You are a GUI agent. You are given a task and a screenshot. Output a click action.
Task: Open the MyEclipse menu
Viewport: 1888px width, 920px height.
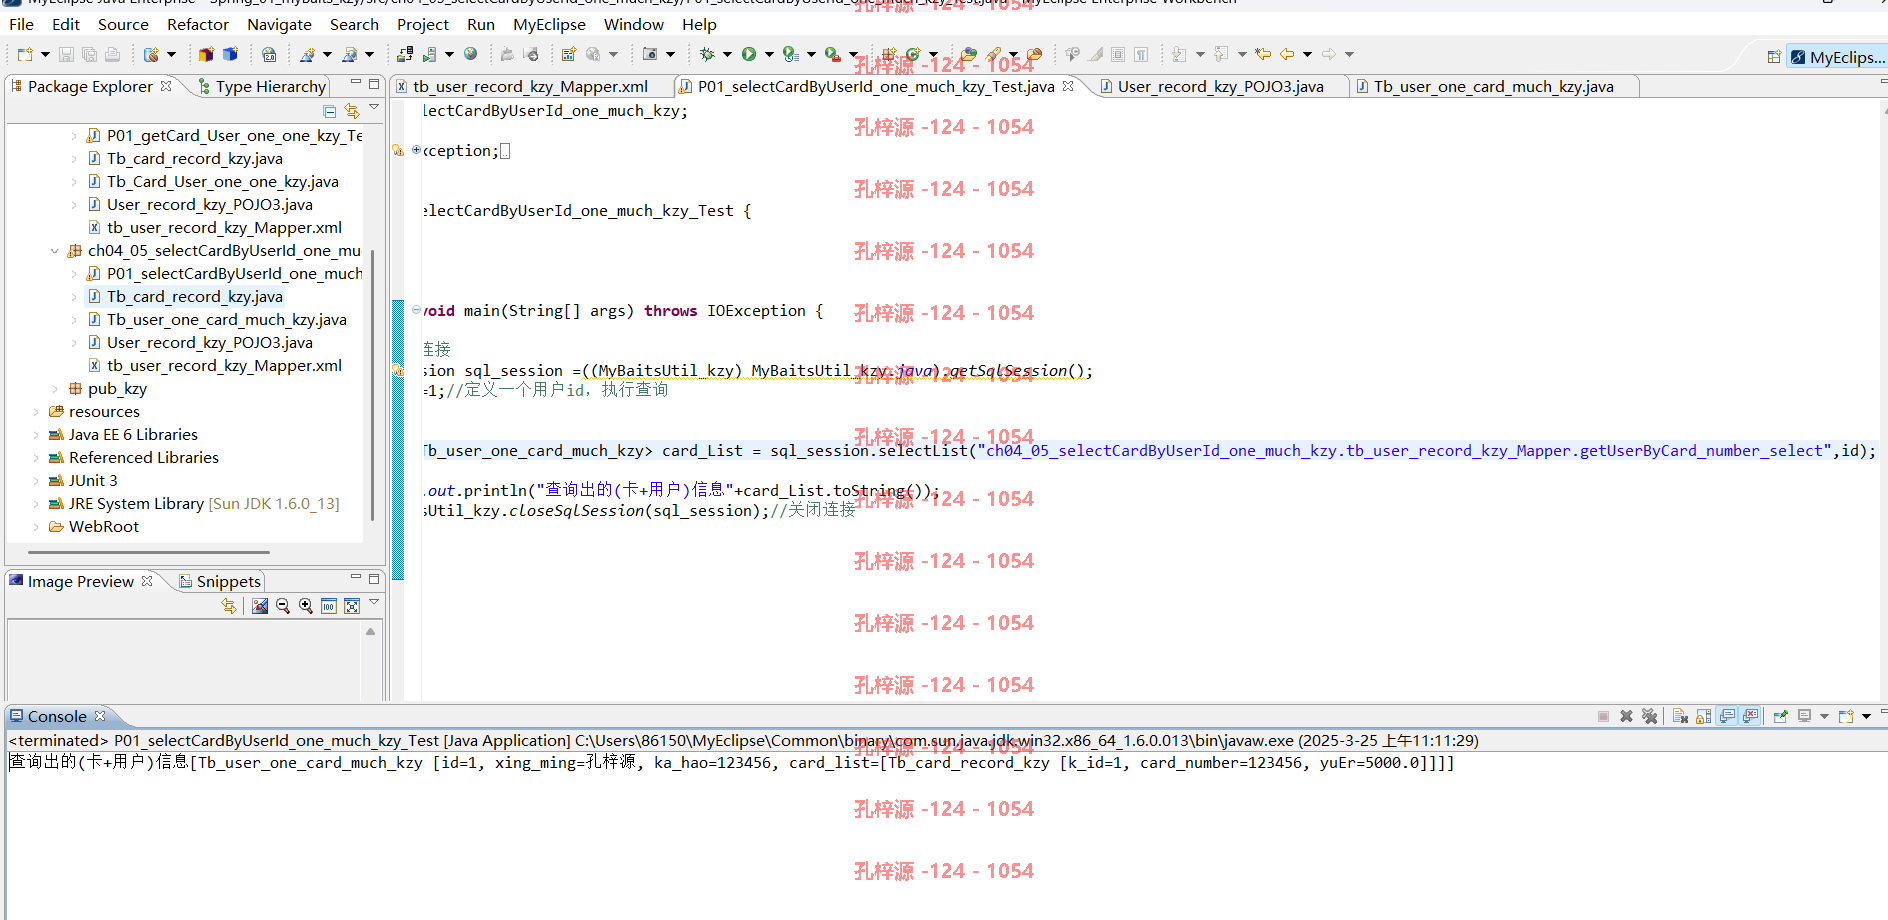549,24
